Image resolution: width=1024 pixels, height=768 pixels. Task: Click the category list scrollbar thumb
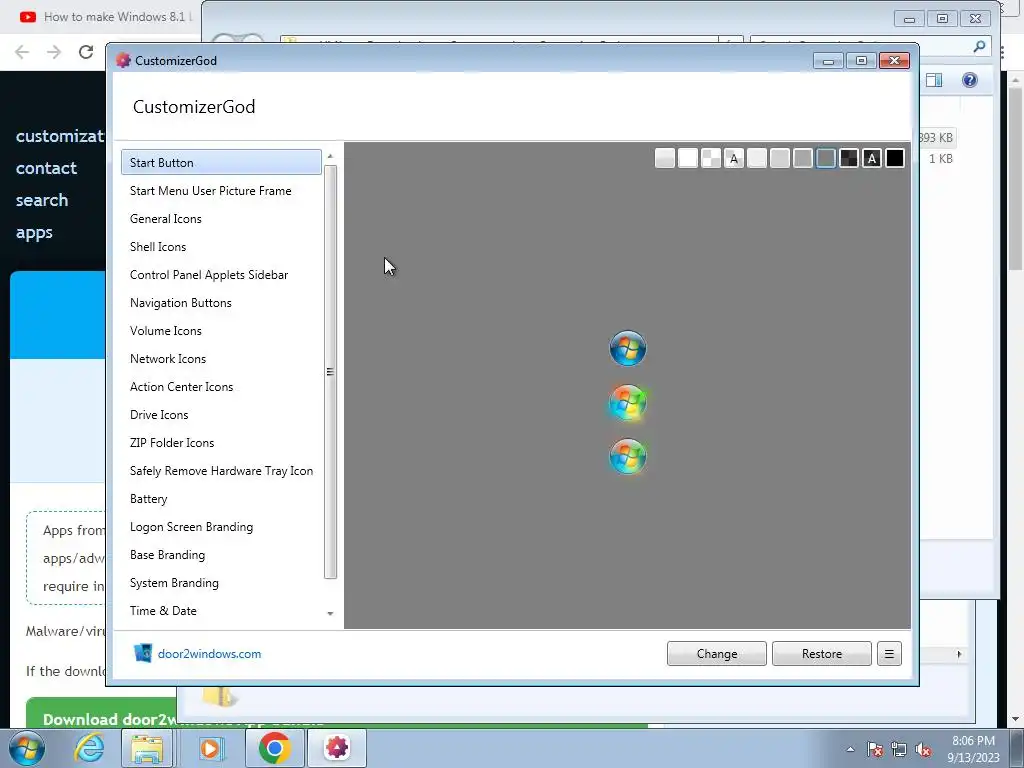(x=330, y=372)
